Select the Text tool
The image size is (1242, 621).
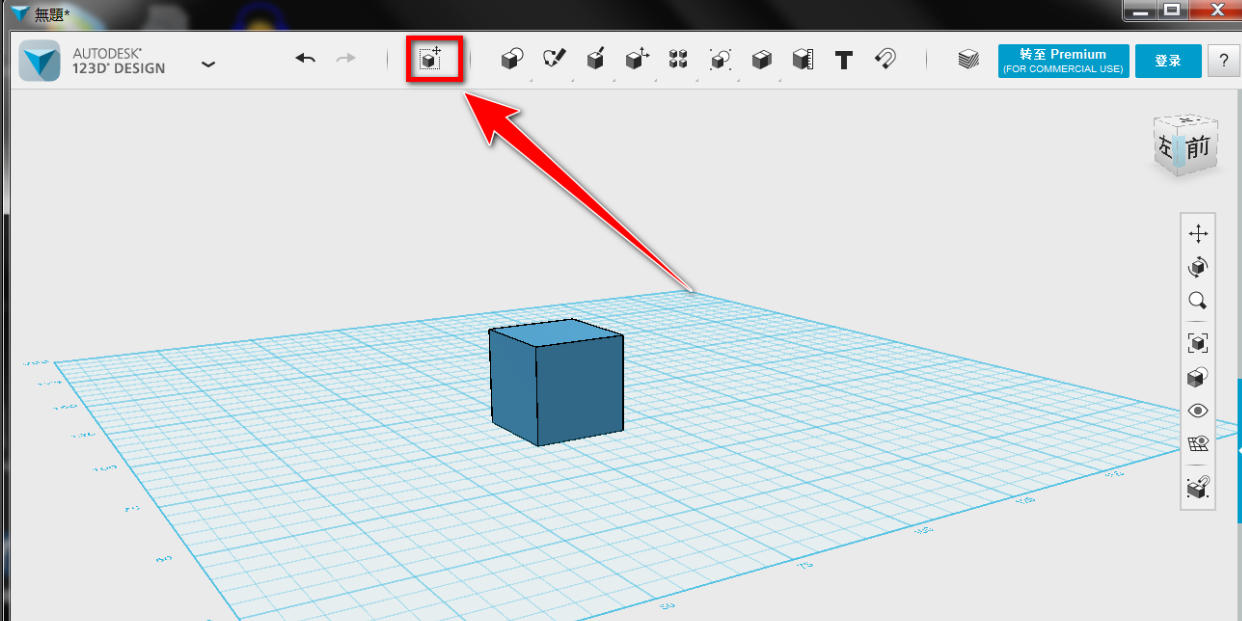pyautogui.click(x=844, y=60)
